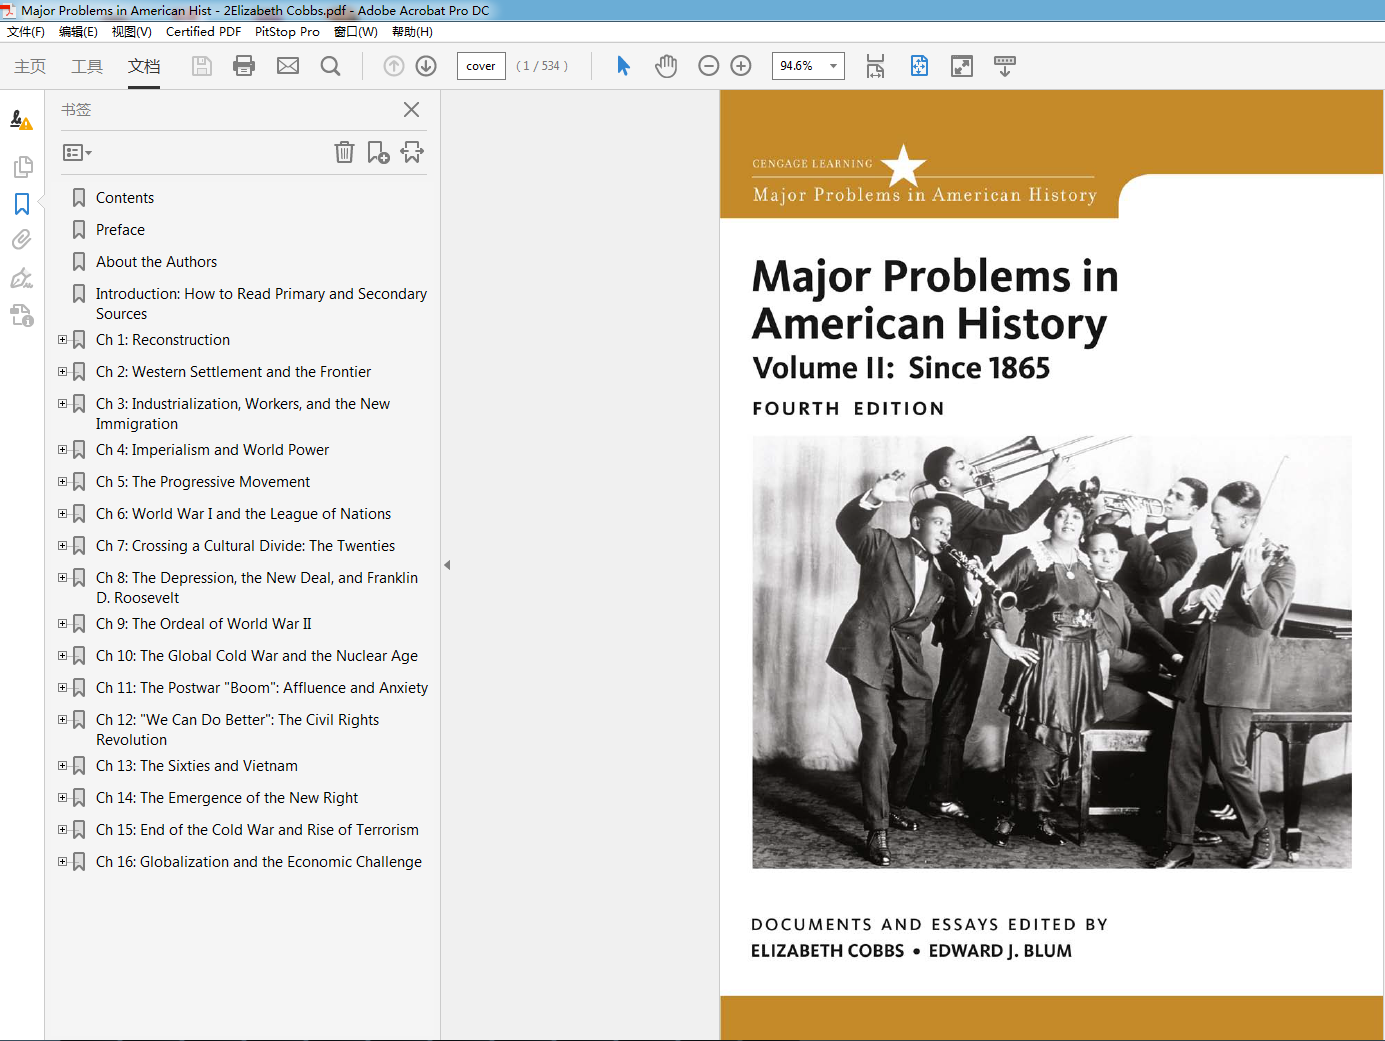
Task: Open About the Authors bookmark
Action: [156, 262]
